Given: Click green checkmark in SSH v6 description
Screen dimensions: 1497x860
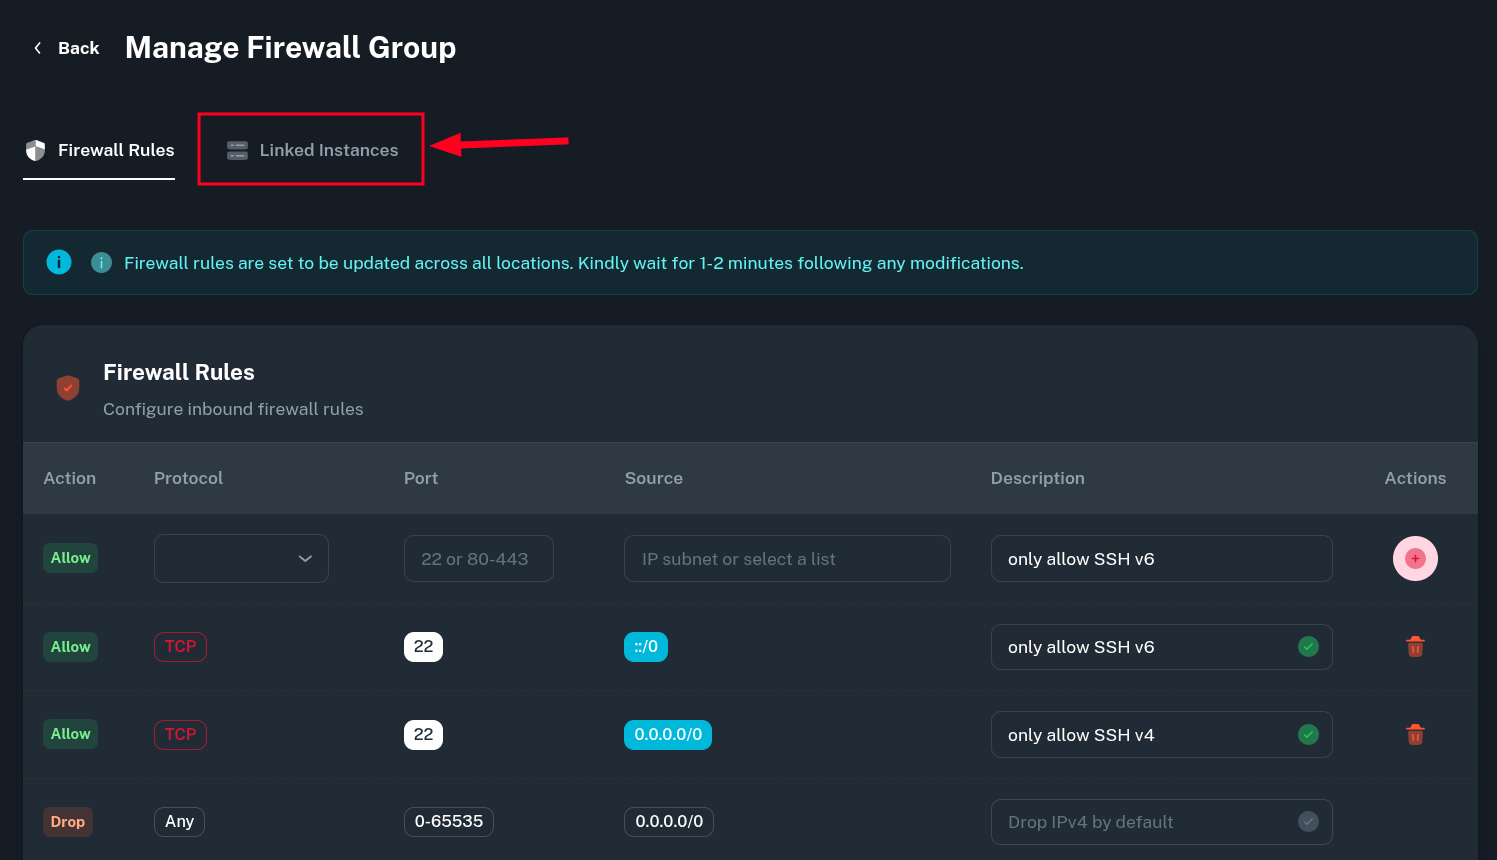Looking at the screenshot, I should point(1308,647).
